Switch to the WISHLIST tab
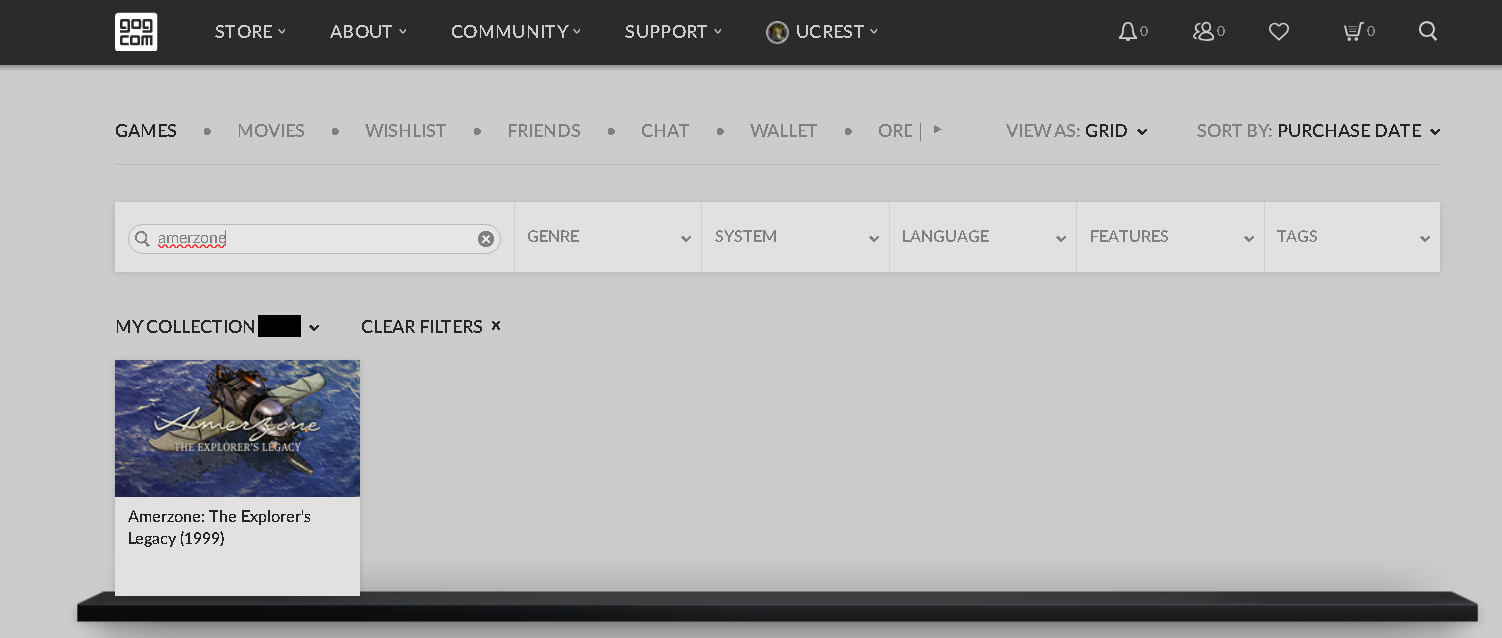This screenshot has height=638, width=1502. coord(405,131)
